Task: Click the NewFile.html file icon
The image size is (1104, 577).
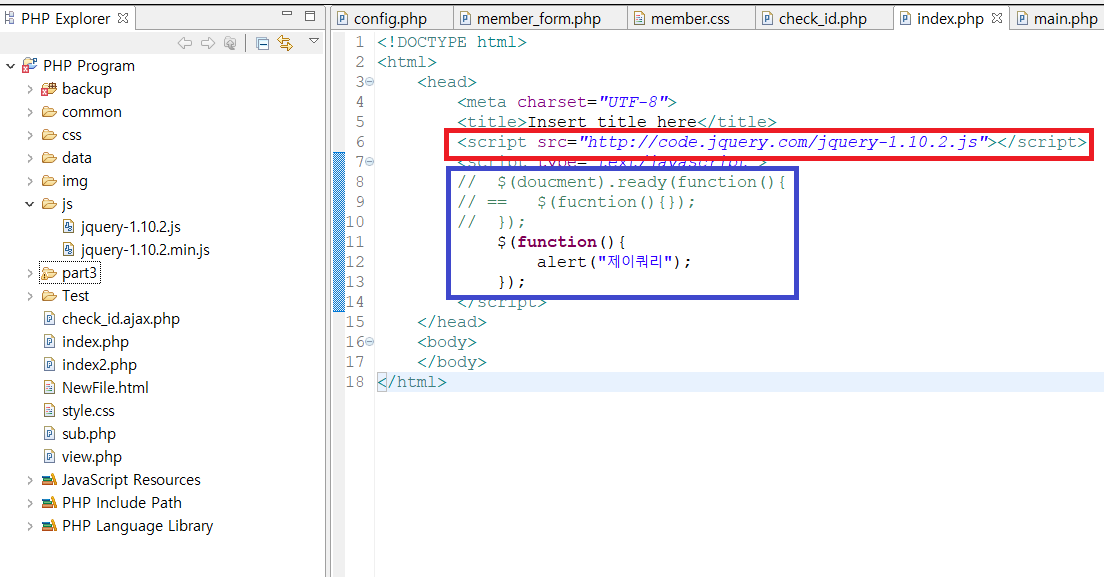Action: pyautogui.click(x=49, y=388)
